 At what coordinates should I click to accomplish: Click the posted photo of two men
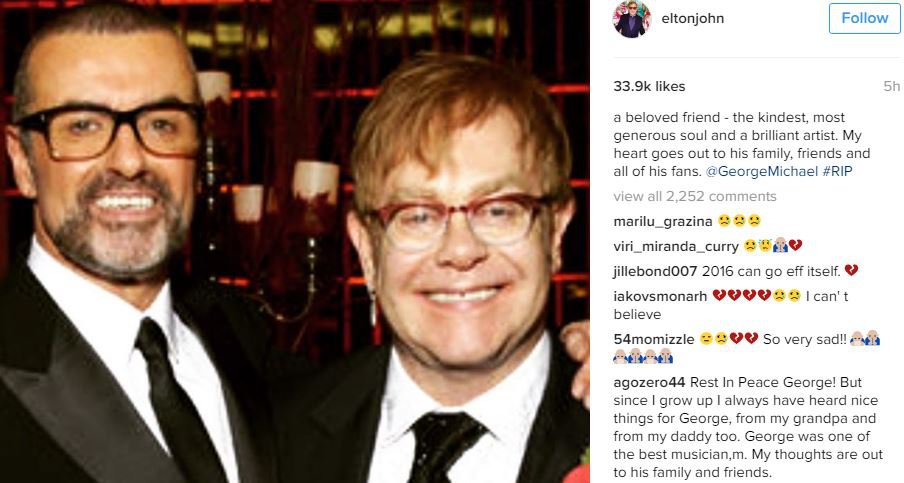coord(295,242)
